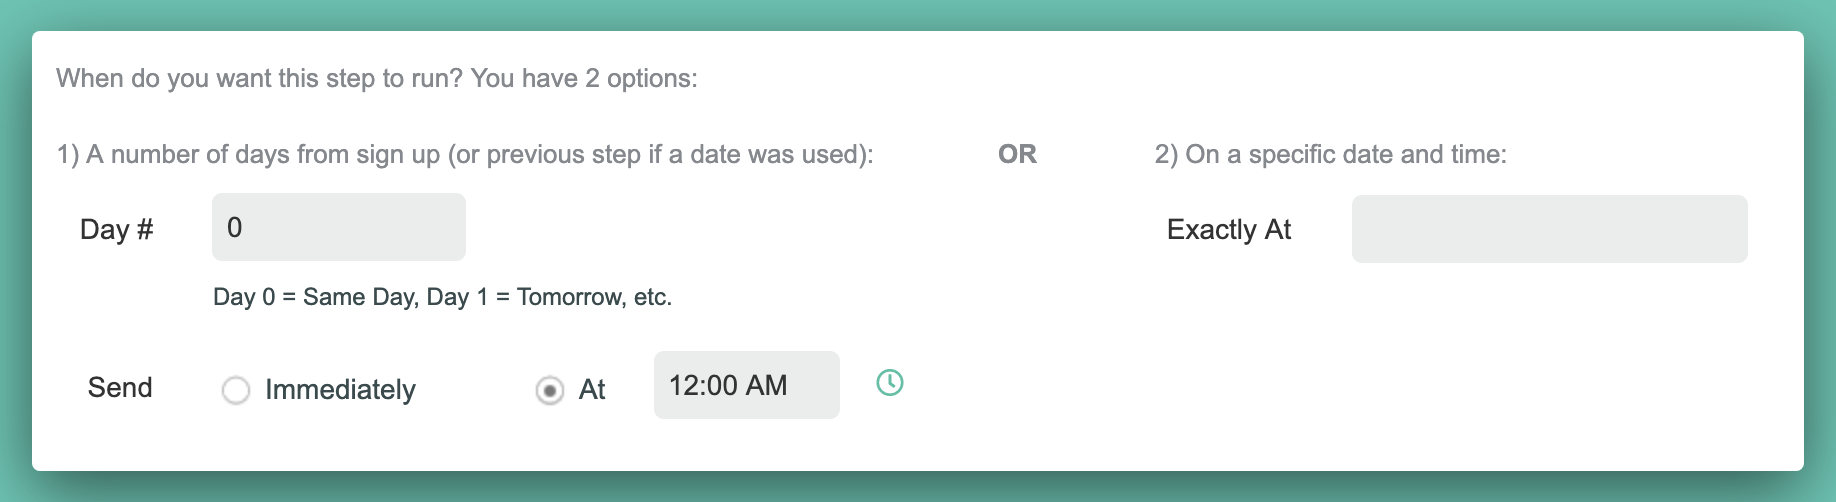
Task: Focus the Exactly At date field
Action: pos(1548,230)
